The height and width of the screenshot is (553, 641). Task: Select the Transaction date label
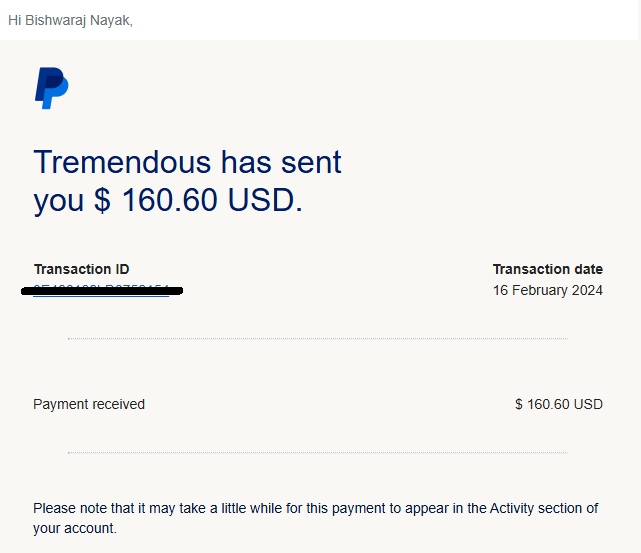click(x=548, y=269)
